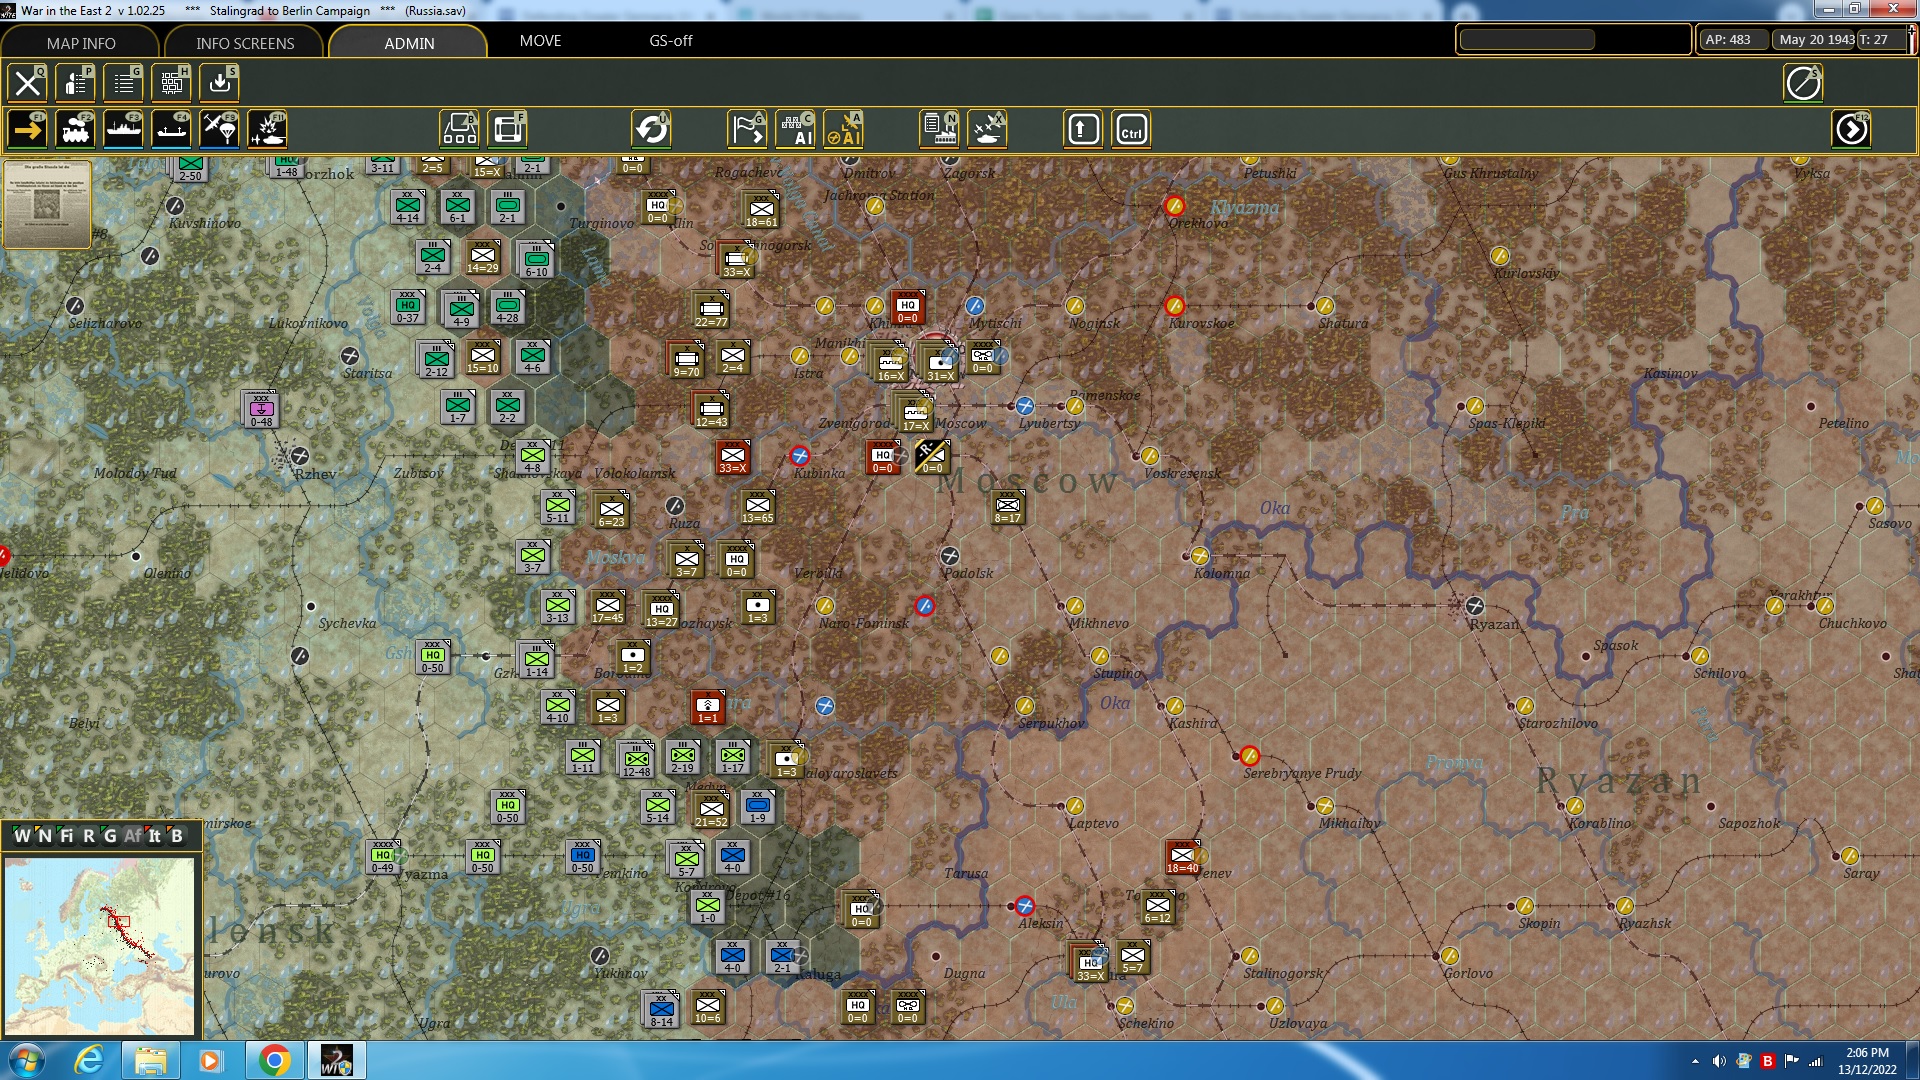Screen dimensions: 1920x1080
Task: Select the airborne drop mission icon
Action: (x=219, y=128)
